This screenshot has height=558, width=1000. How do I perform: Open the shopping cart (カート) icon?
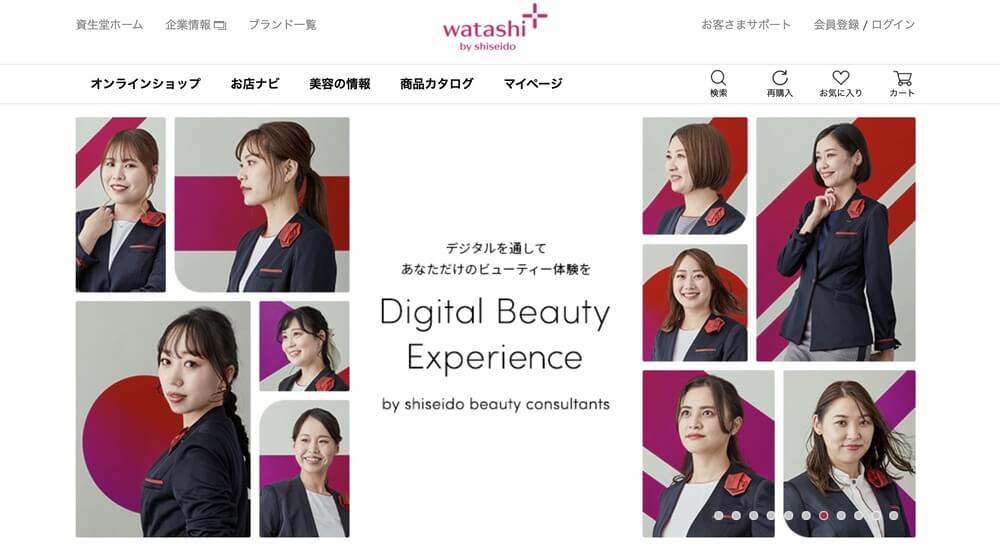tap(902, 84)
